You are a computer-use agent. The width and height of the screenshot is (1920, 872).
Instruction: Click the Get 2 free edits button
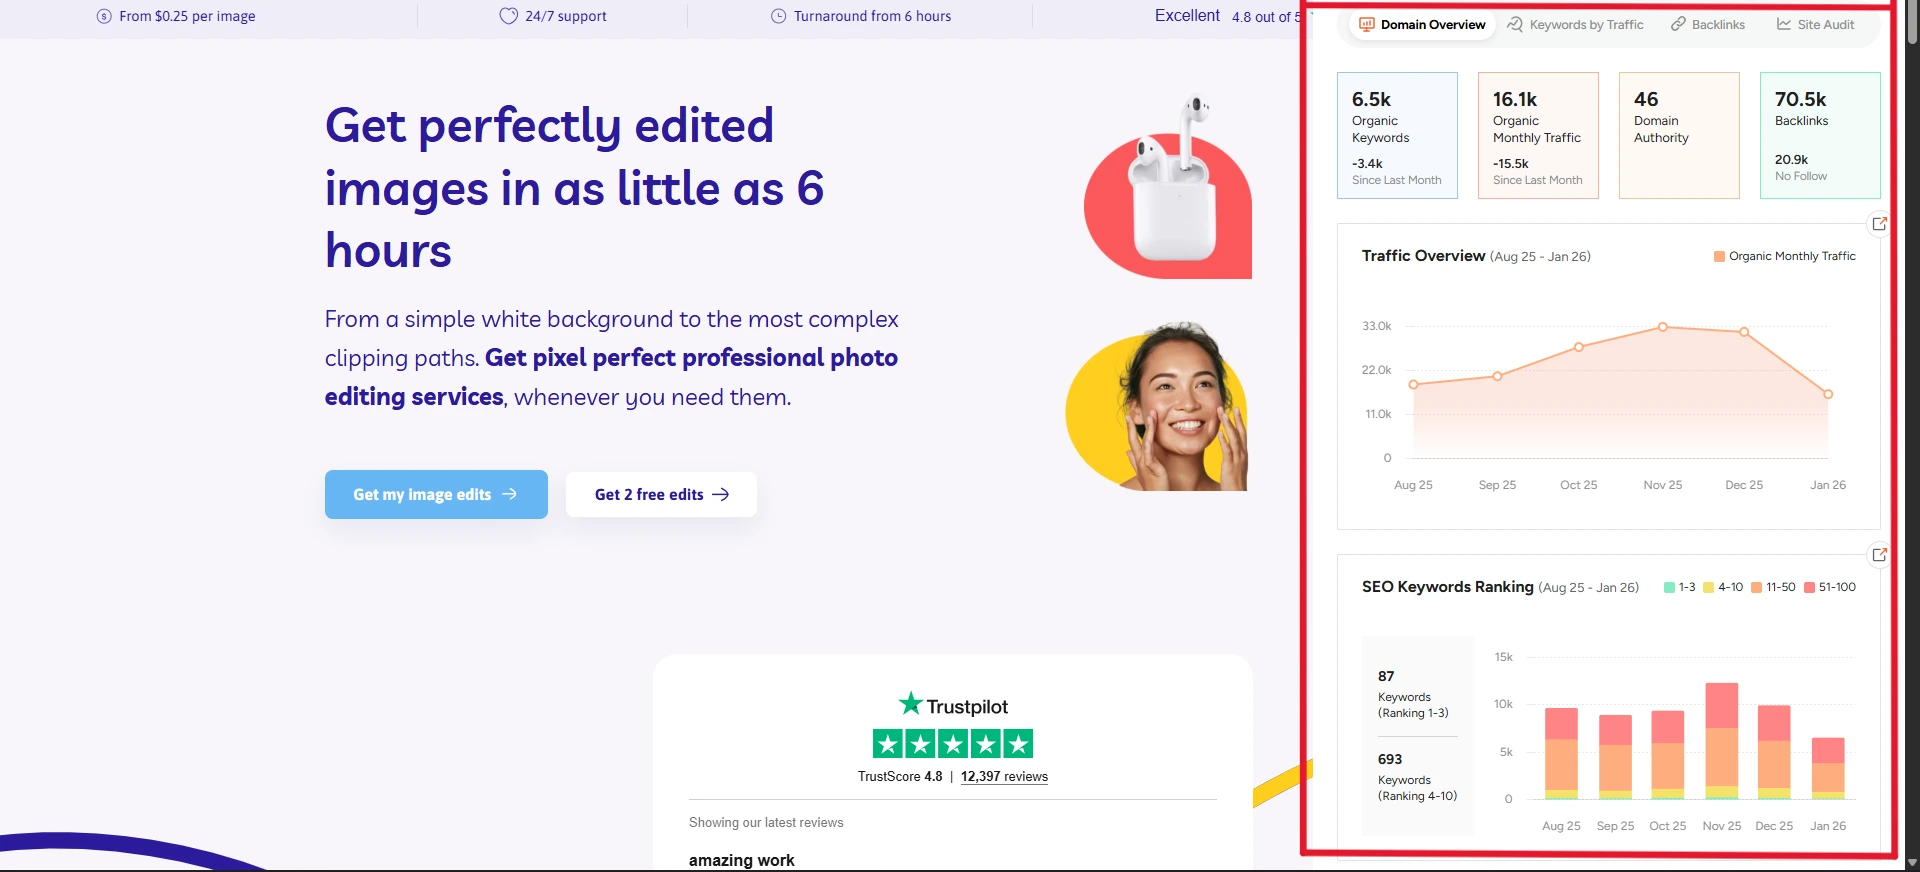coord(661,495)
